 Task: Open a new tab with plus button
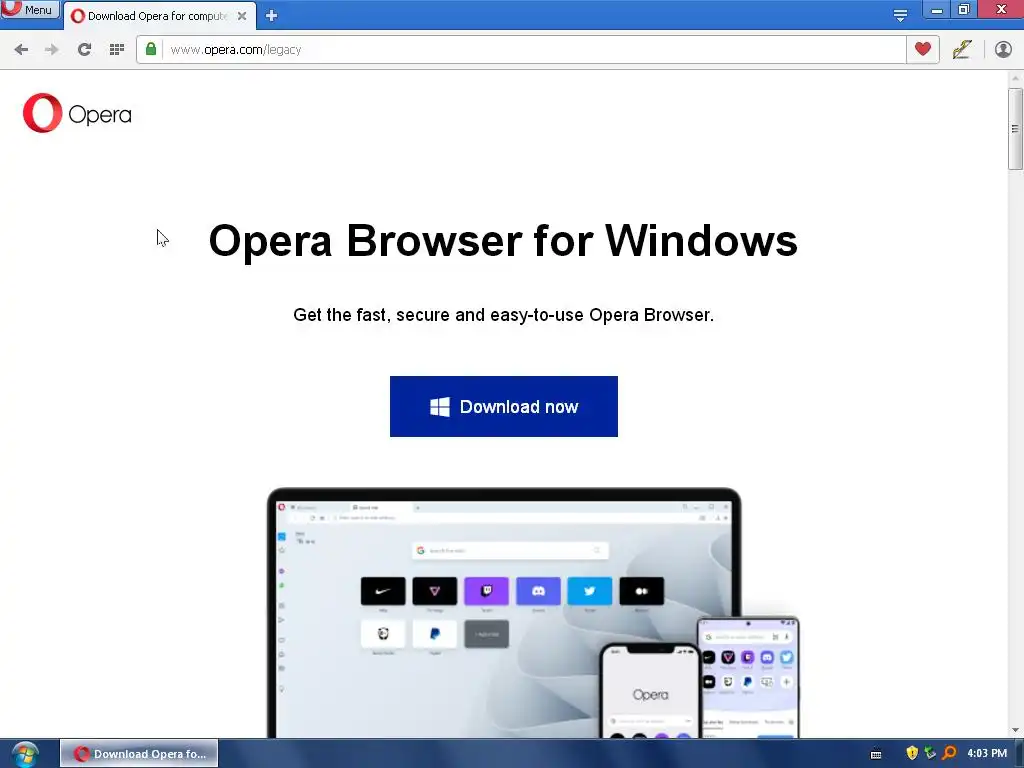(x=272, y=16)
